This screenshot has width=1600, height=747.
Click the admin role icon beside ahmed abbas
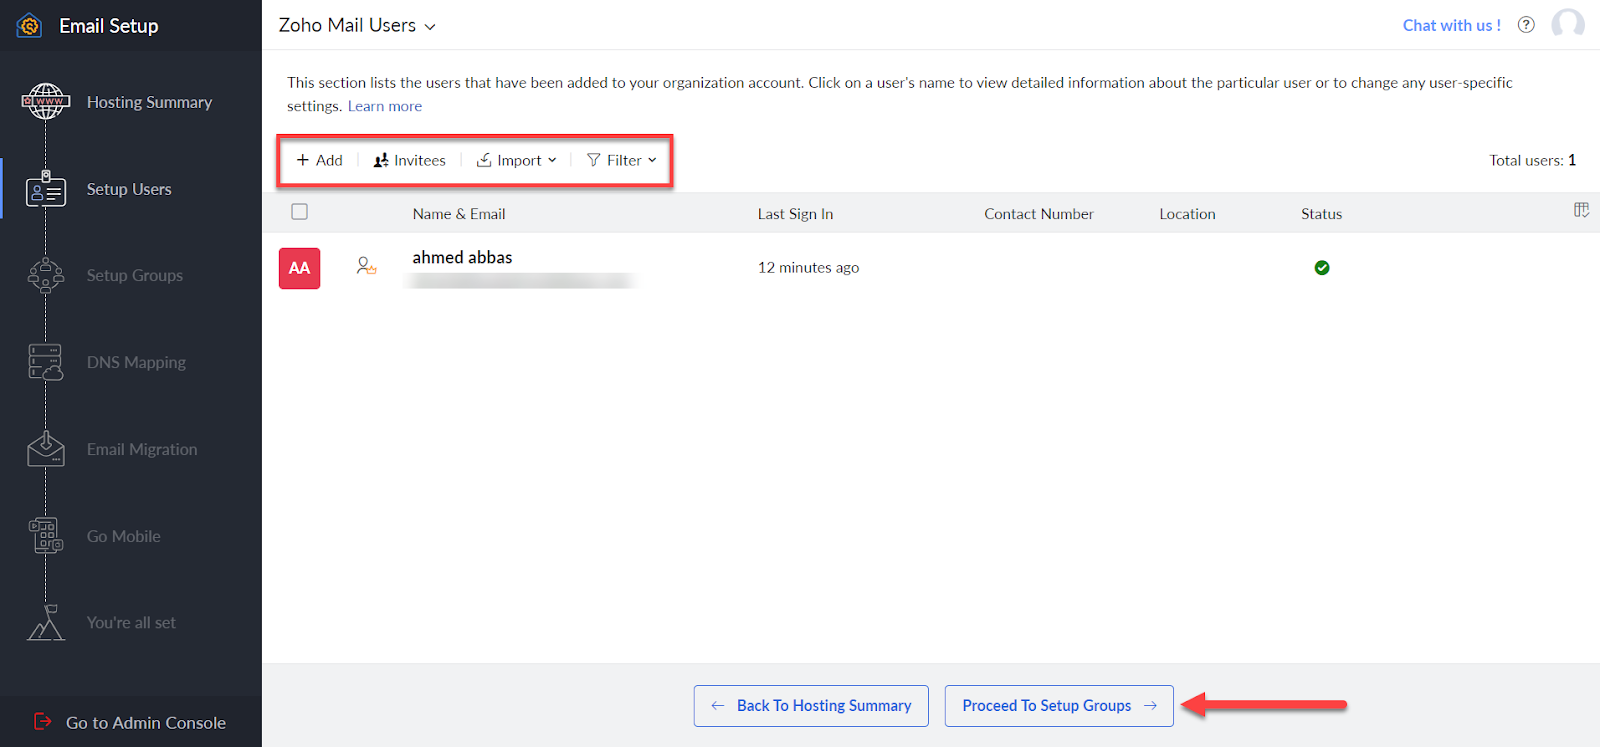pyautogui.click(x=366, y=266)
